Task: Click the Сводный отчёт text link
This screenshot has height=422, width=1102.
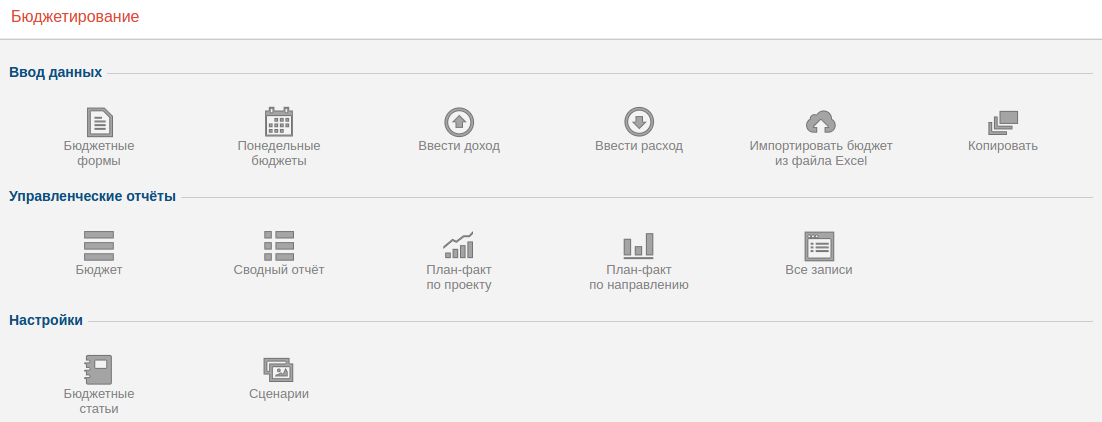Action: click(x=279, y=269)
